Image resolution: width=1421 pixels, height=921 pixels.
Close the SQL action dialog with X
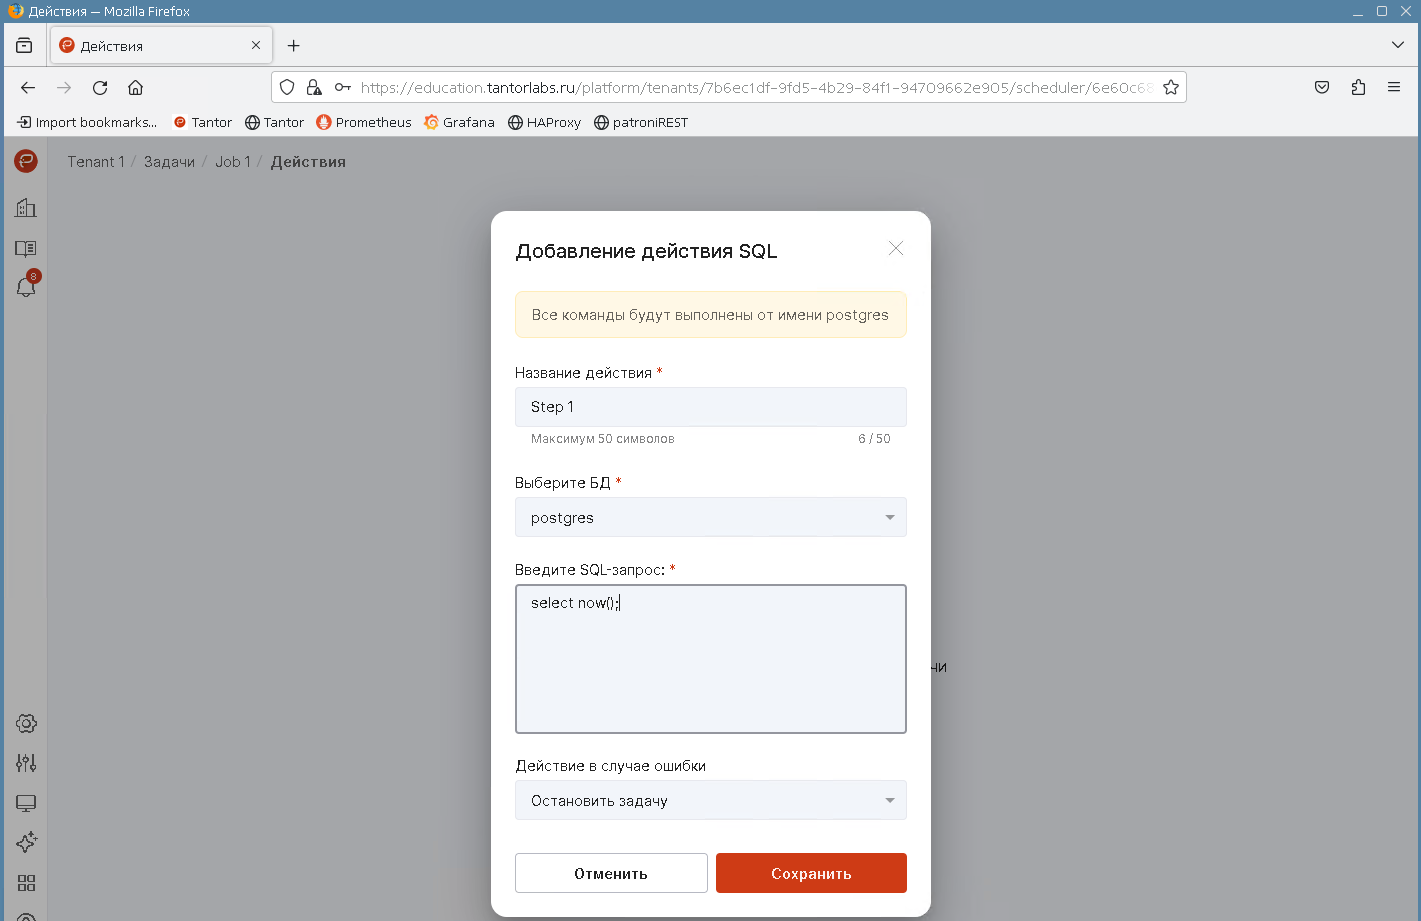click(x=895, y=249)
